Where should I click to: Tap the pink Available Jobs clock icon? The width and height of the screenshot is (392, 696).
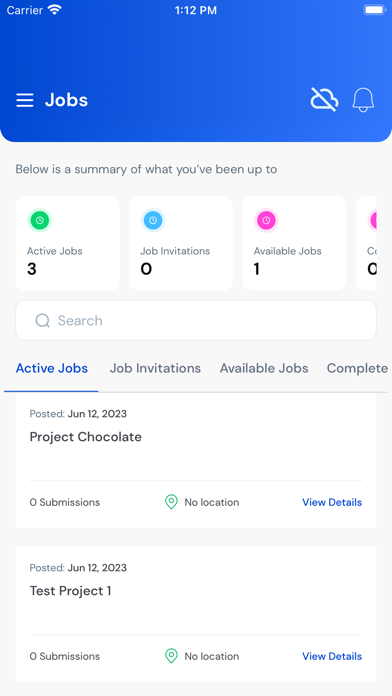click(x=266, y=220)
